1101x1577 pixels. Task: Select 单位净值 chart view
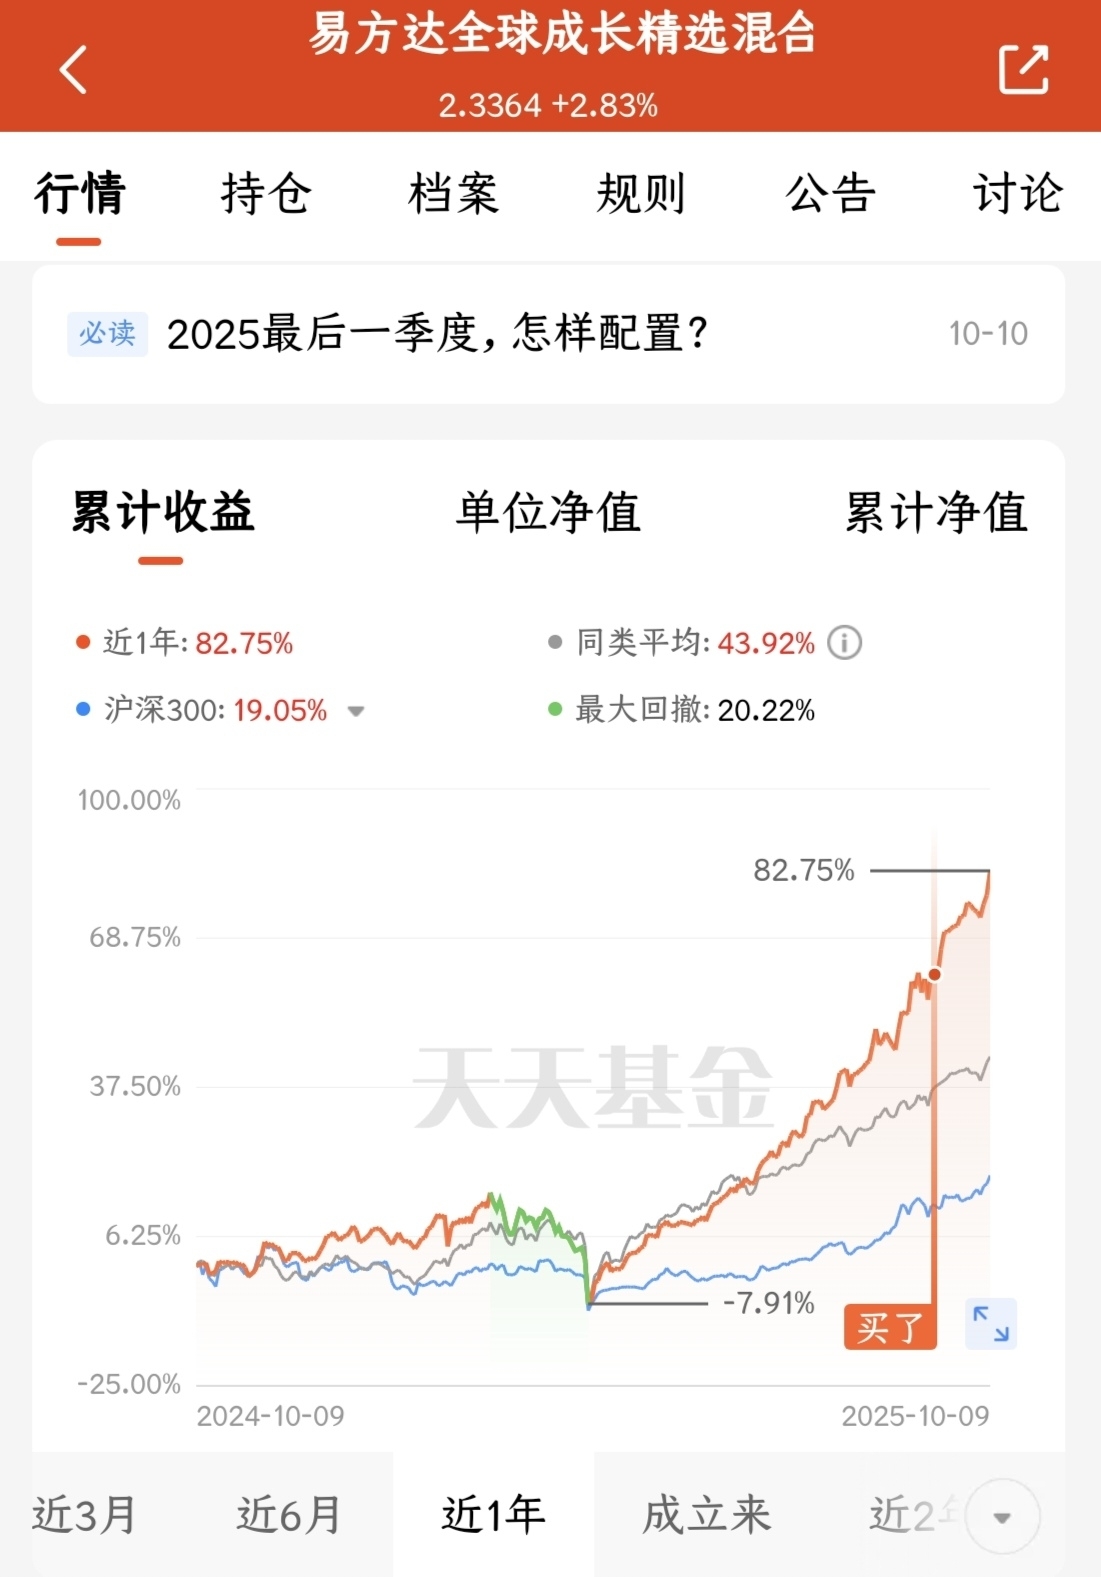(x=548, y=512)
